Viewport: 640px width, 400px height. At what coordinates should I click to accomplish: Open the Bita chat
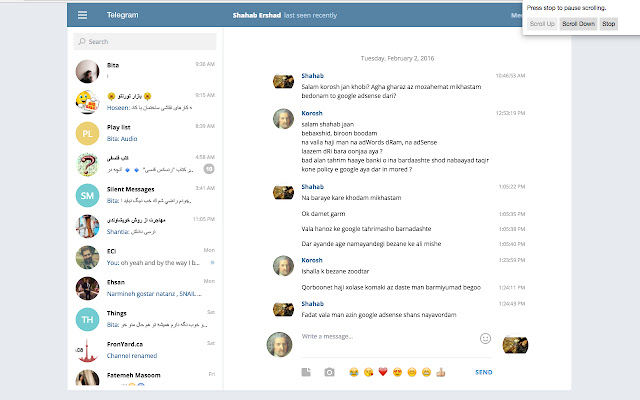145,71
